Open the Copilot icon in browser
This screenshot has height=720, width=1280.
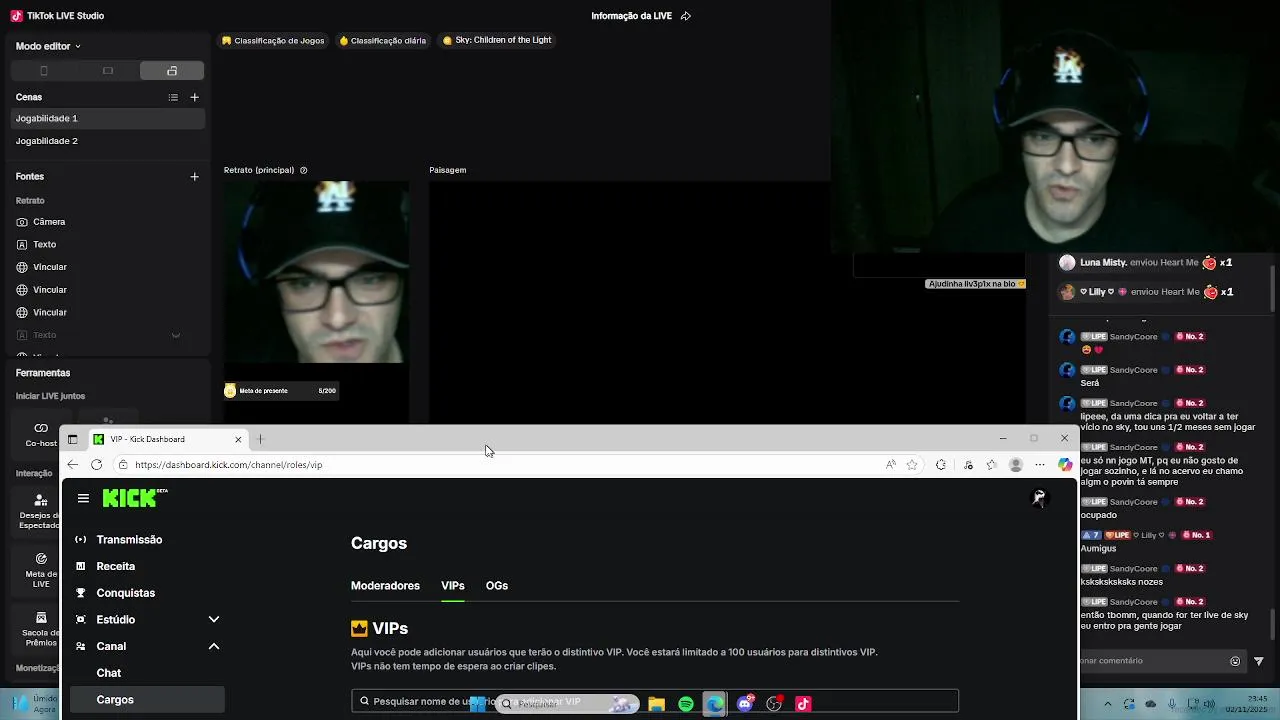pyautogui.click(x=1065, y=465)
